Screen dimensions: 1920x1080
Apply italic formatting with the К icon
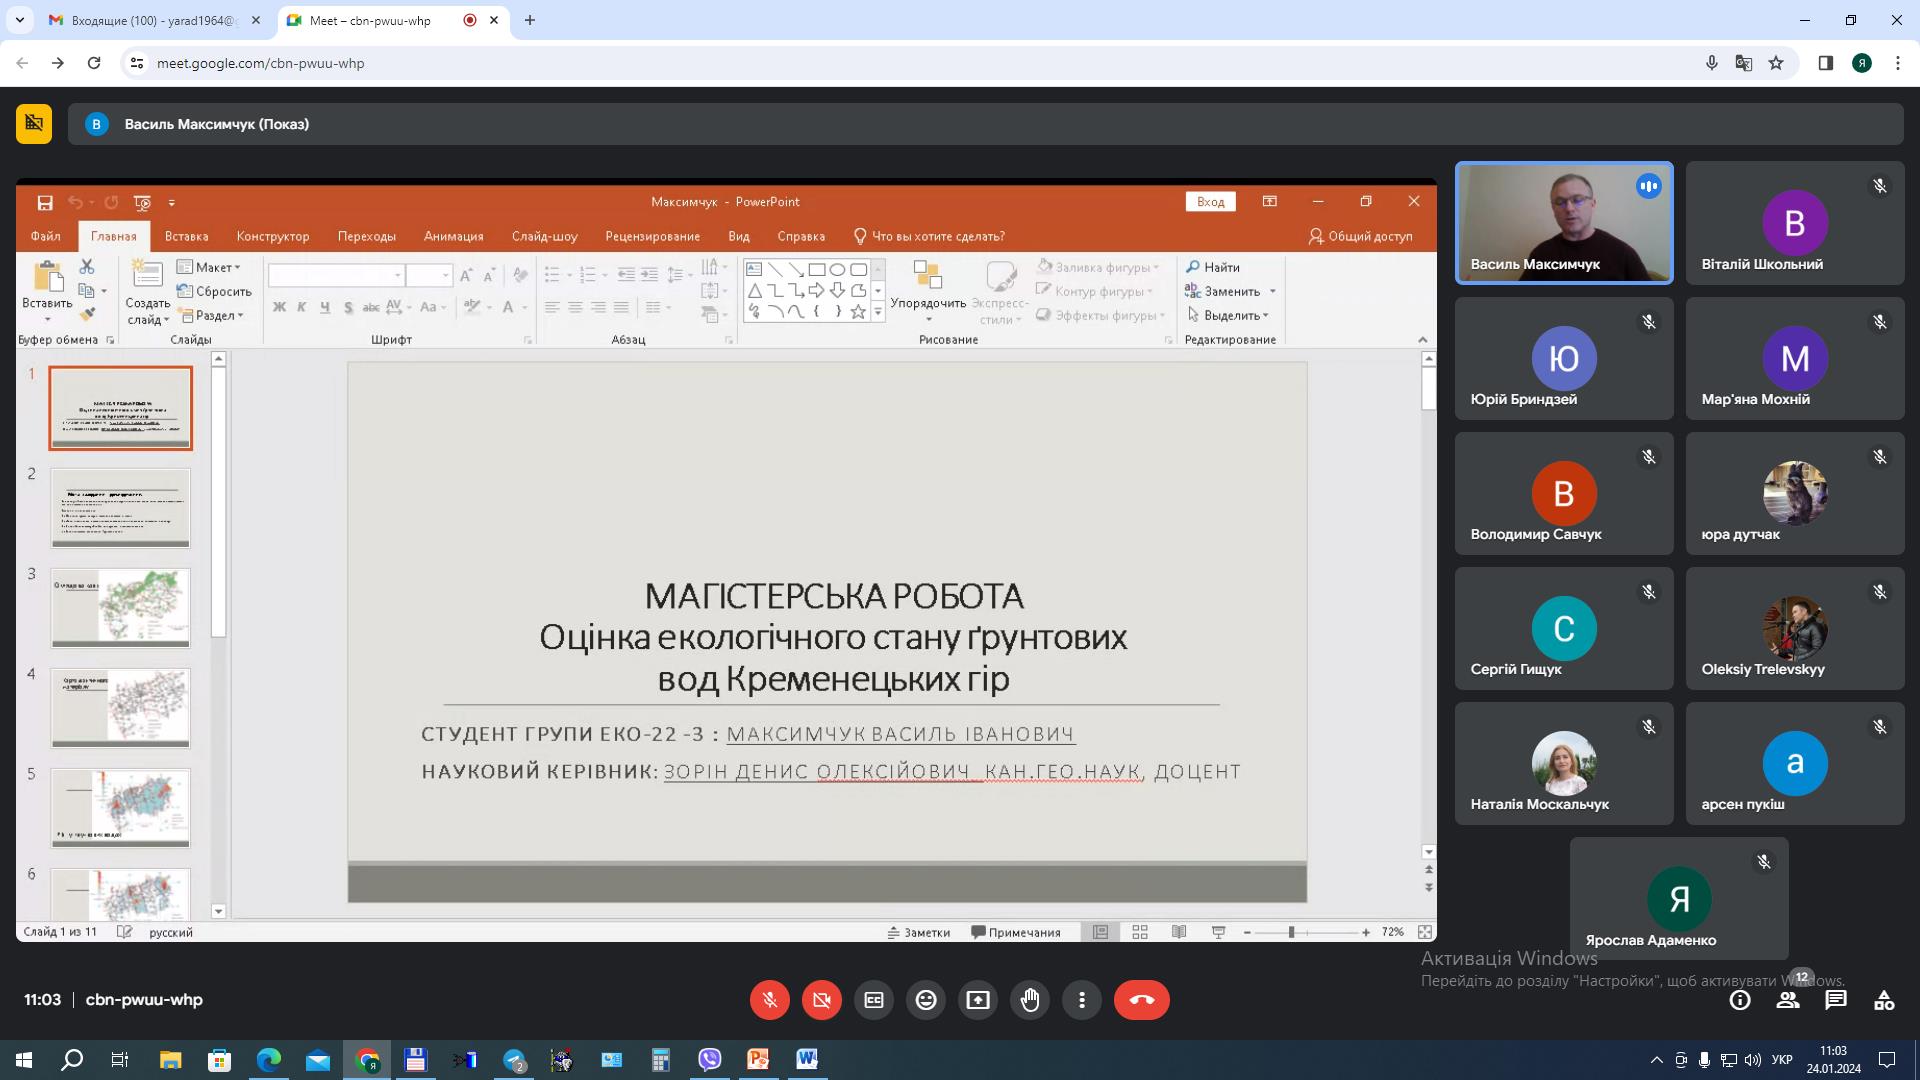point(302,307)
